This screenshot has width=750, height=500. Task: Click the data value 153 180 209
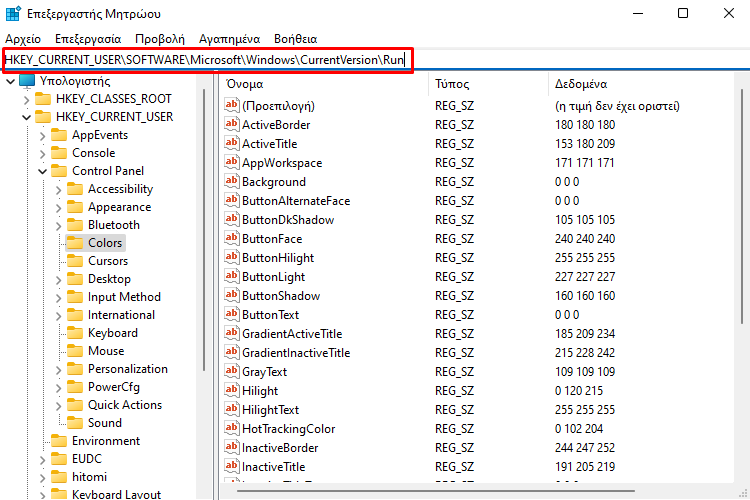point(585,144)
